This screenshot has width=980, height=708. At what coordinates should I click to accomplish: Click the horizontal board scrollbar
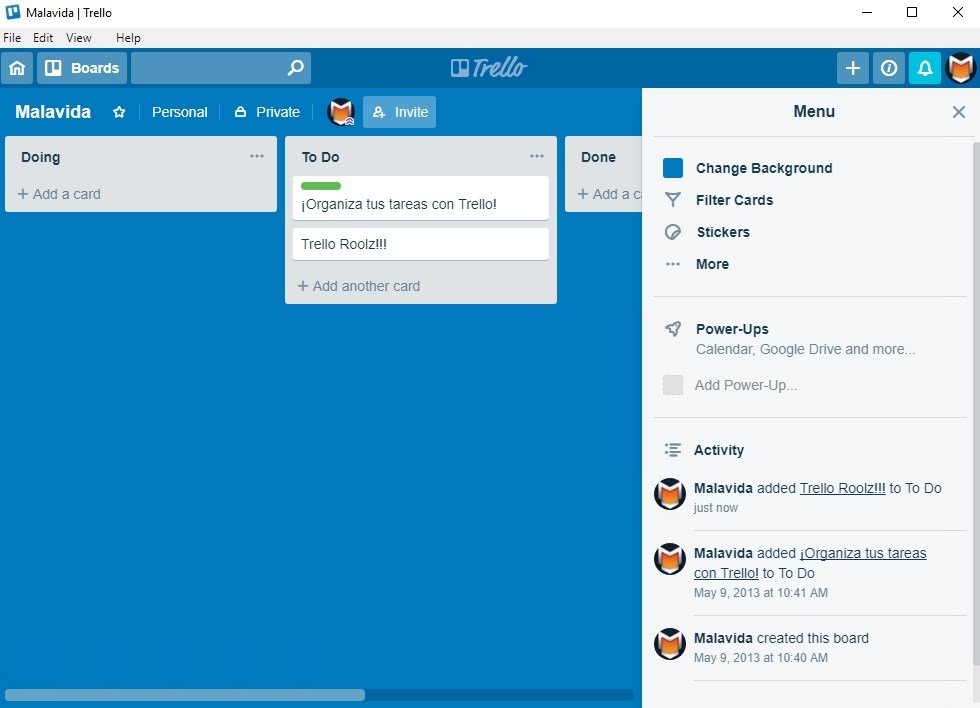(x=185, y=695)
